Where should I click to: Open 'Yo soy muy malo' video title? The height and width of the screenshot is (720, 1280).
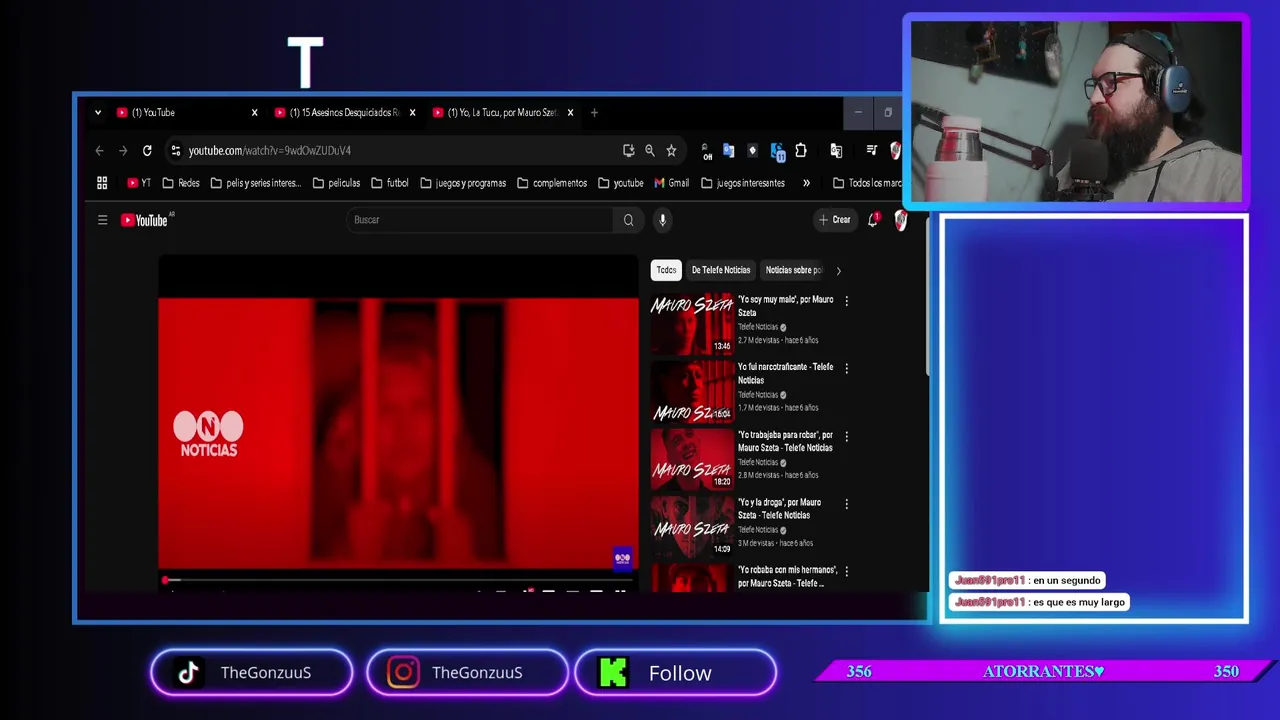point(785,306)
